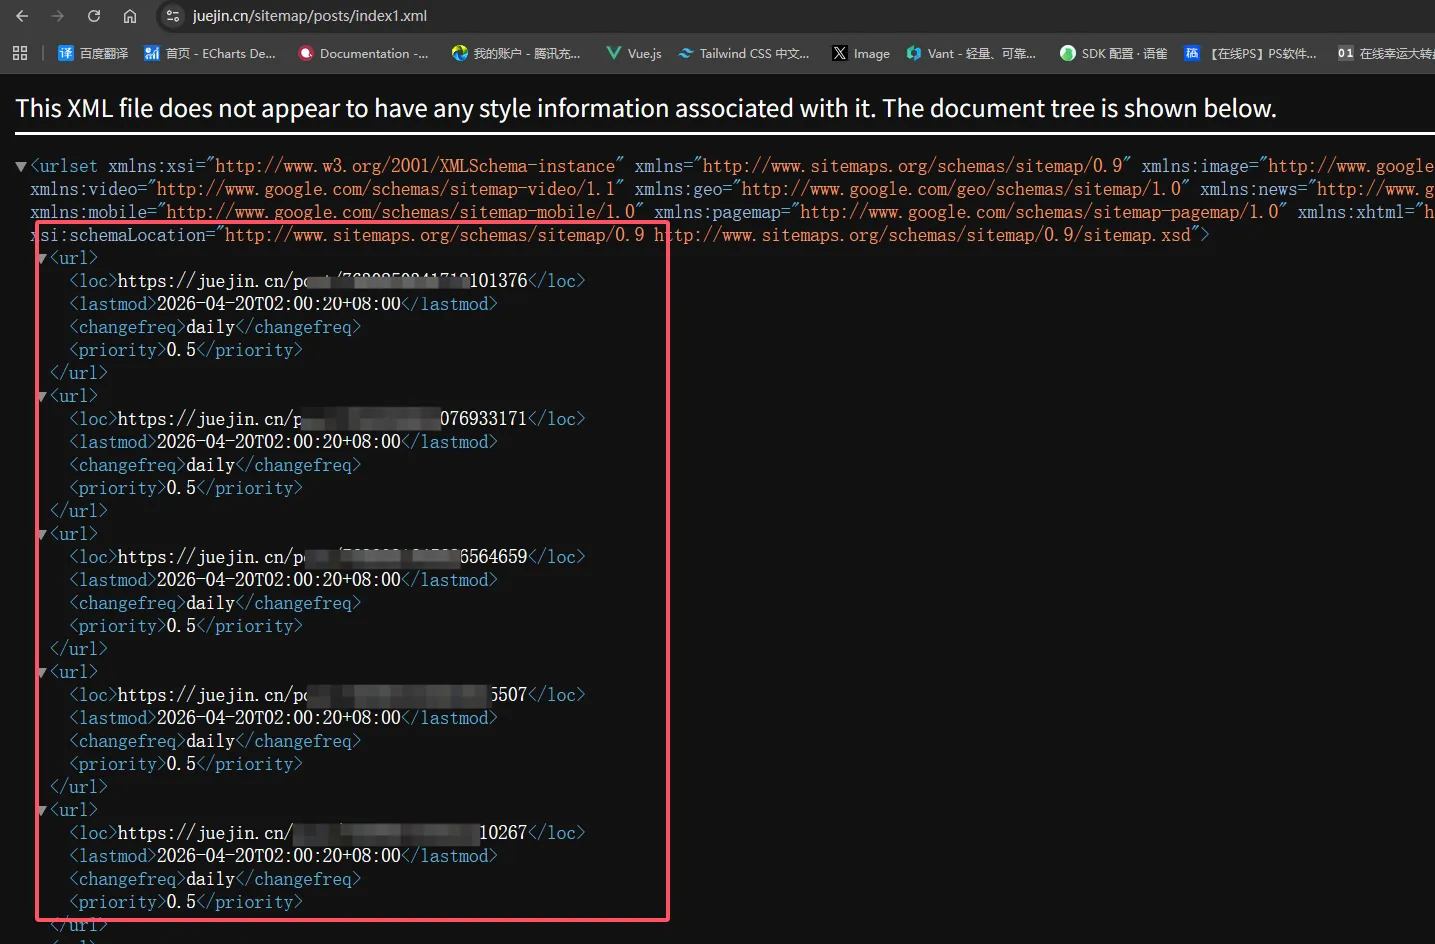This screenshot has height=944, width=1435.
Task: Select the lastmod line under URL ending 6564659
Action: [283, 580]
